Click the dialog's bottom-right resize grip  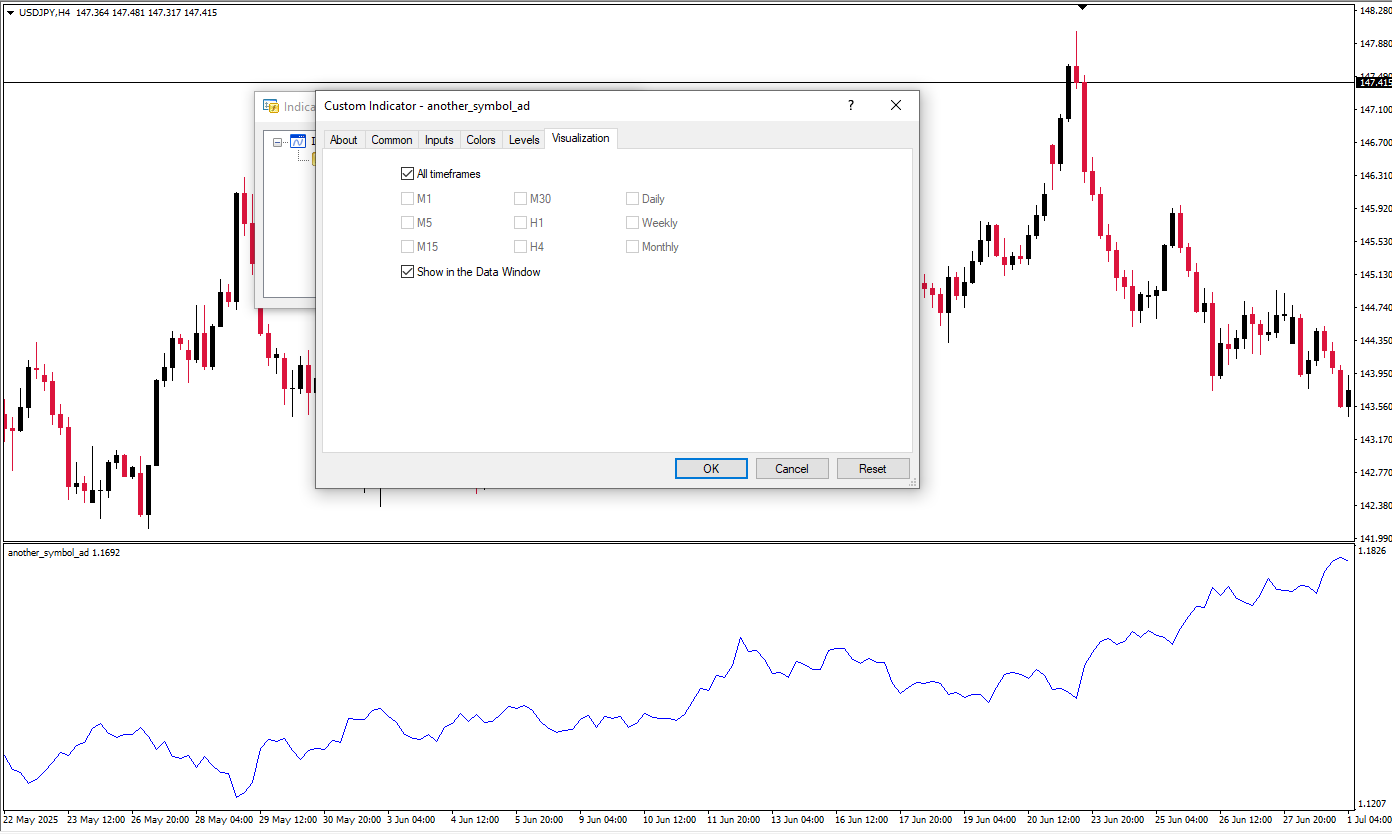(x=912, y=482)
